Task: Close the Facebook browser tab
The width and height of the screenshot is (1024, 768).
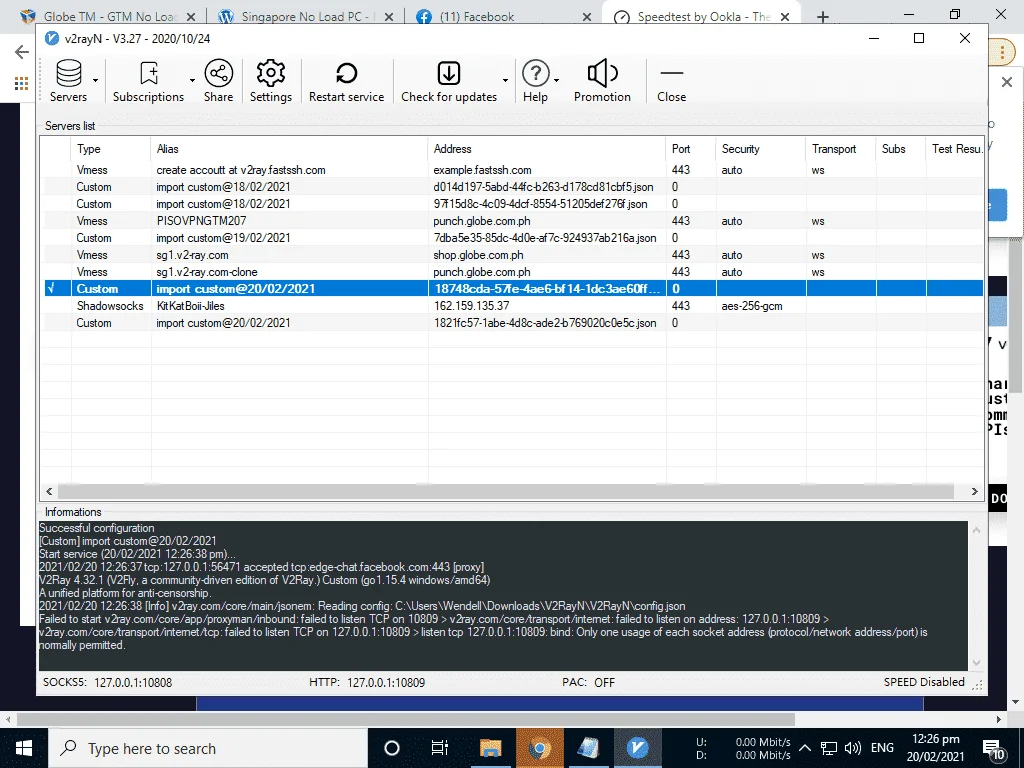Action: point(586,17)
